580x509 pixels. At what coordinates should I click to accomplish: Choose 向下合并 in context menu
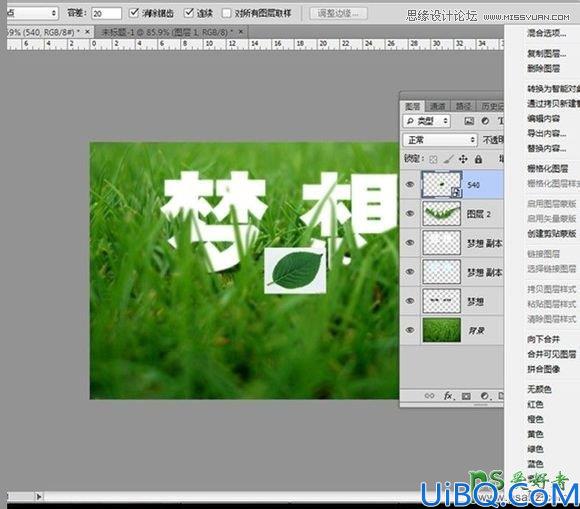[x=544, y=339]
